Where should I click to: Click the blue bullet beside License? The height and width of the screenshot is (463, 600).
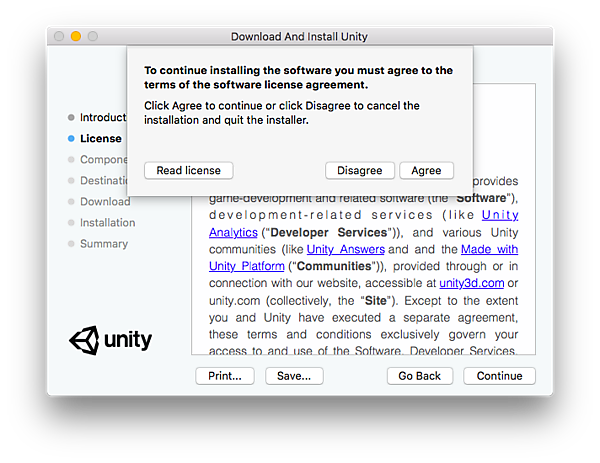[x=71, y=139]
